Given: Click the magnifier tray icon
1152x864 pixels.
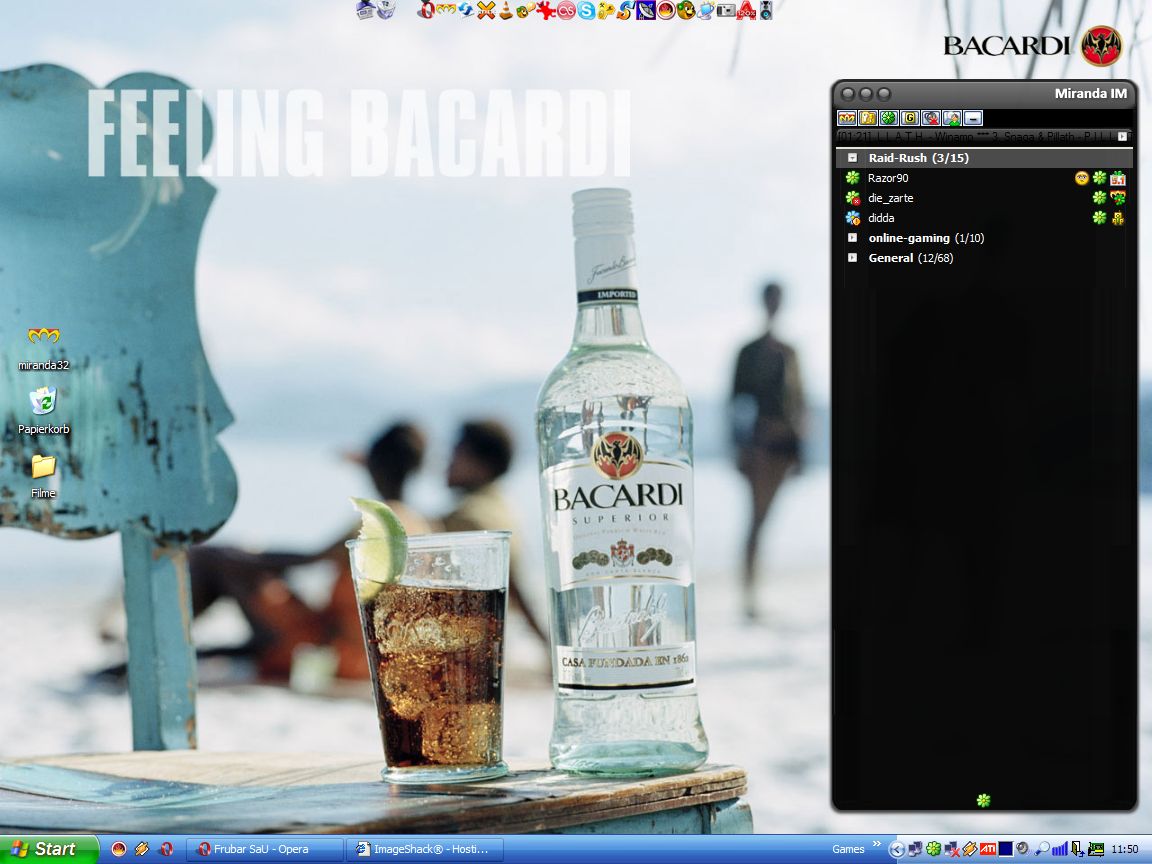Looking at the screenshot, I should click(x=1042, y=849).
